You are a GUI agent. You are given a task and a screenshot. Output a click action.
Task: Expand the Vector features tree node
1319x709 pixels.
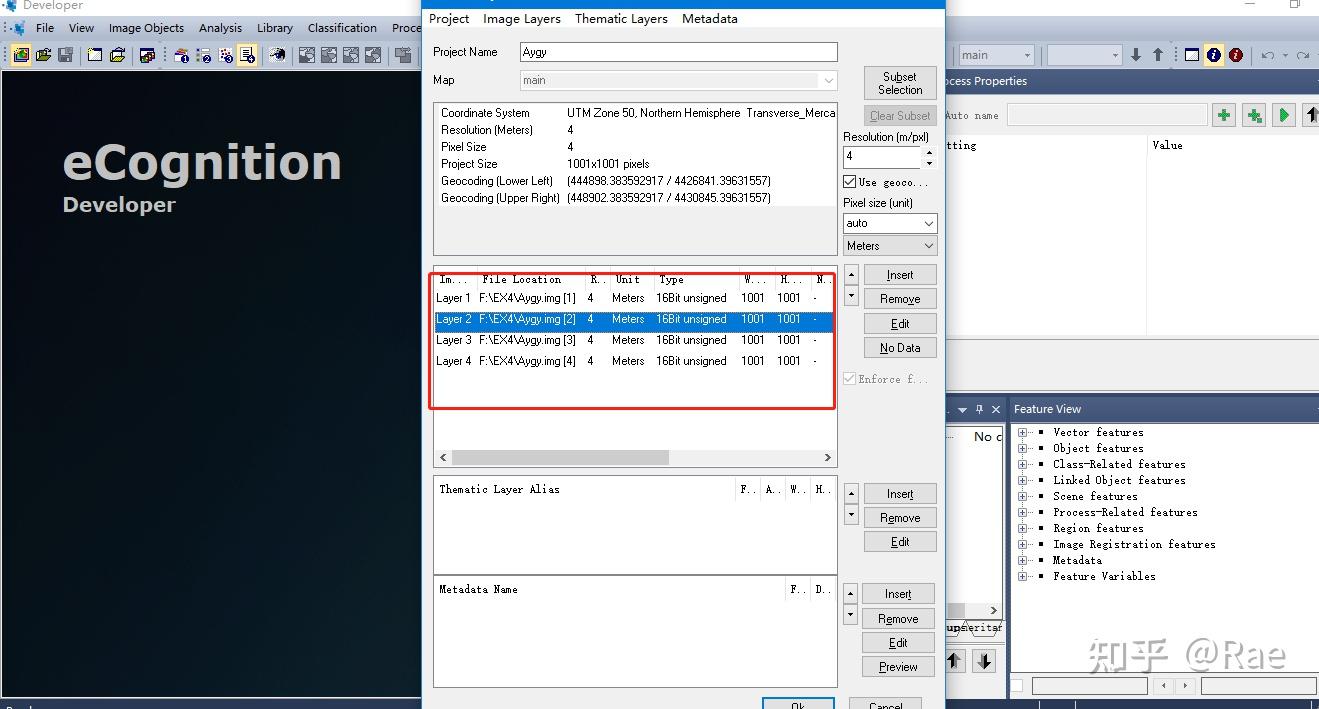[1022, 432]
